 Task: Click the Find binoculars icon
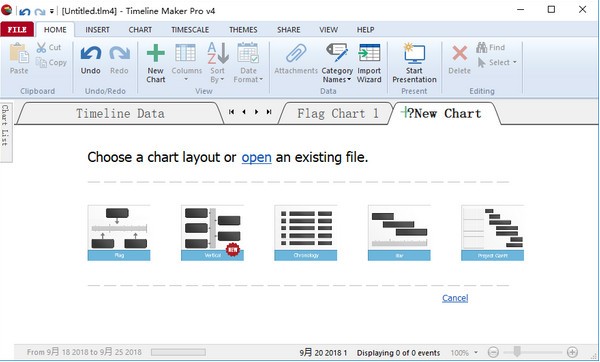(x=482, y=47)
